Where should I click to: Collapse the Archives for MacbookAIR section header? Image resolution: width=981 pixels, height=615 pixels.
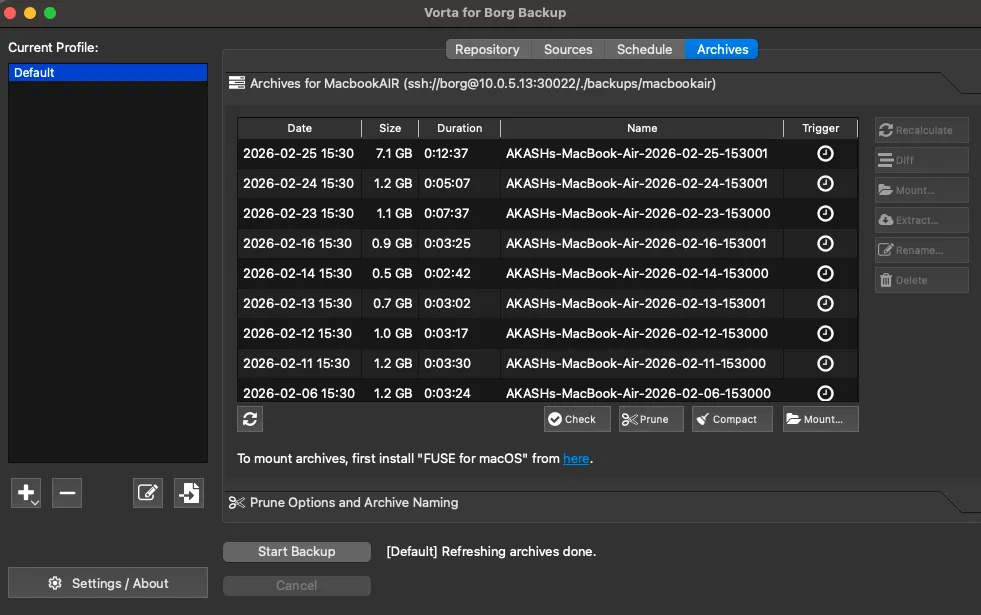482,84
